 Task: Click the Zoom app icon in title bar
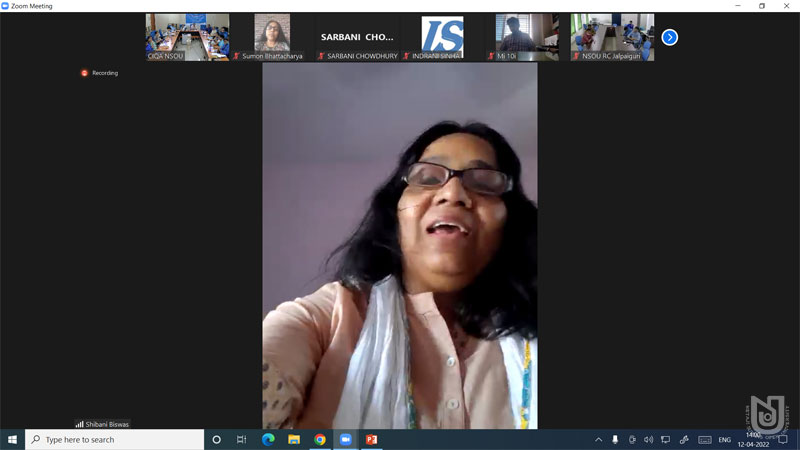tap(5, 6)
